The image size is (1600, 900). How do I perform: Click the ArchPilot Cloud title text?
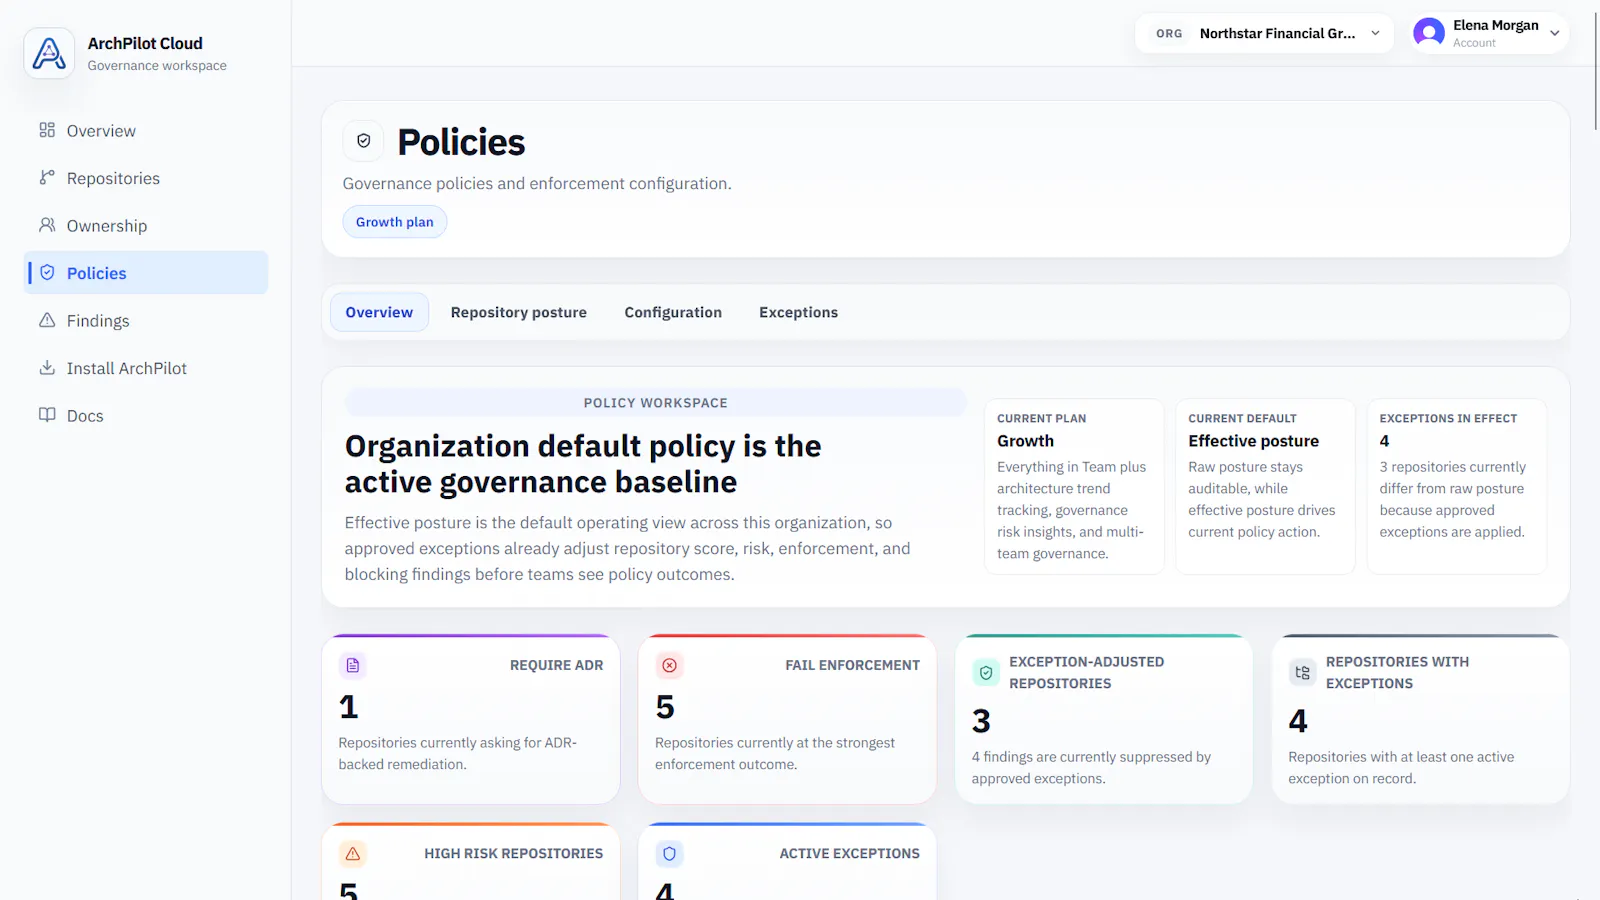pyautogui.click(x=145, y=43)
